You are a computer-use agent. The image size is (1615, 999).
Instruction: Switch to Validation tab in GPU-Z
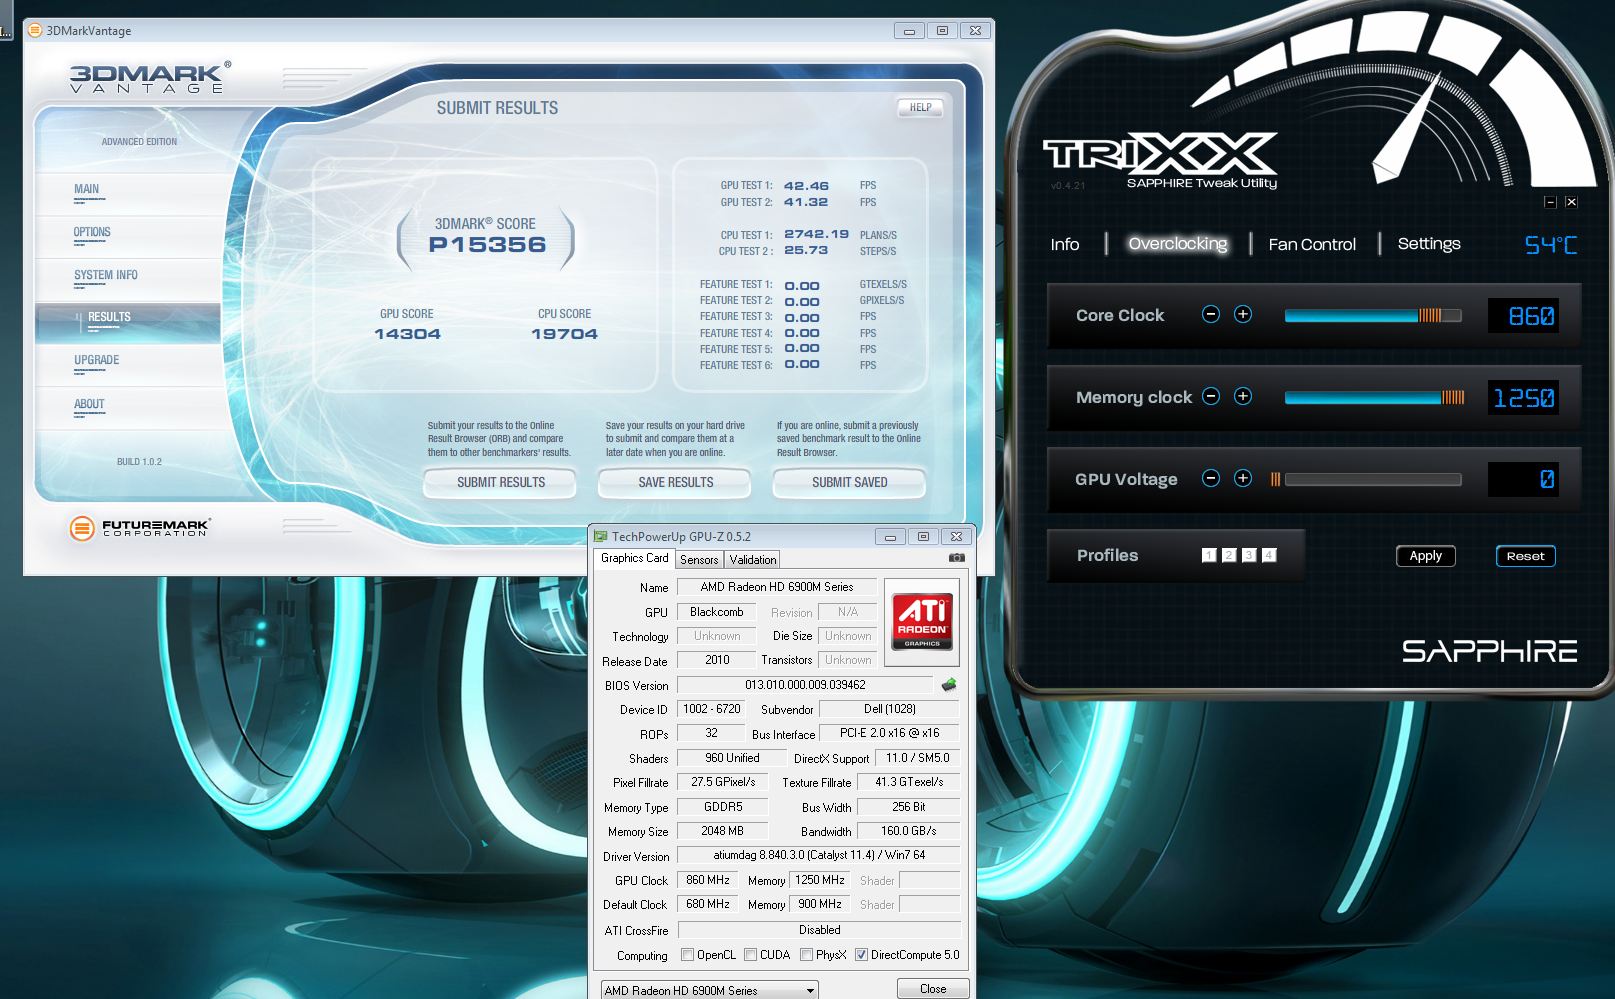pos(752,560)
